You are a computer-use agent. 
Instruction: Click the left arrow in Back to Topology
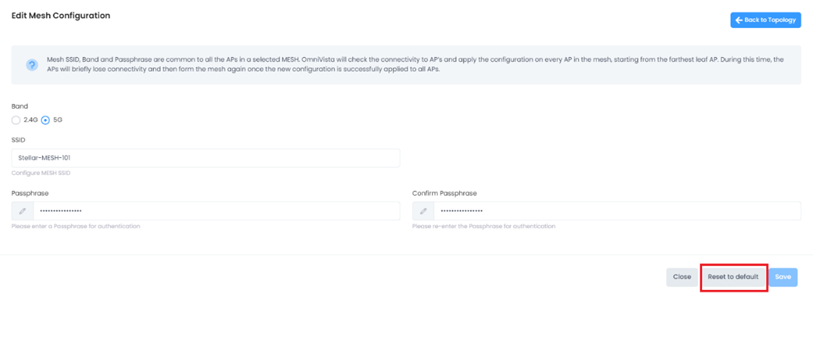(739, 20)
